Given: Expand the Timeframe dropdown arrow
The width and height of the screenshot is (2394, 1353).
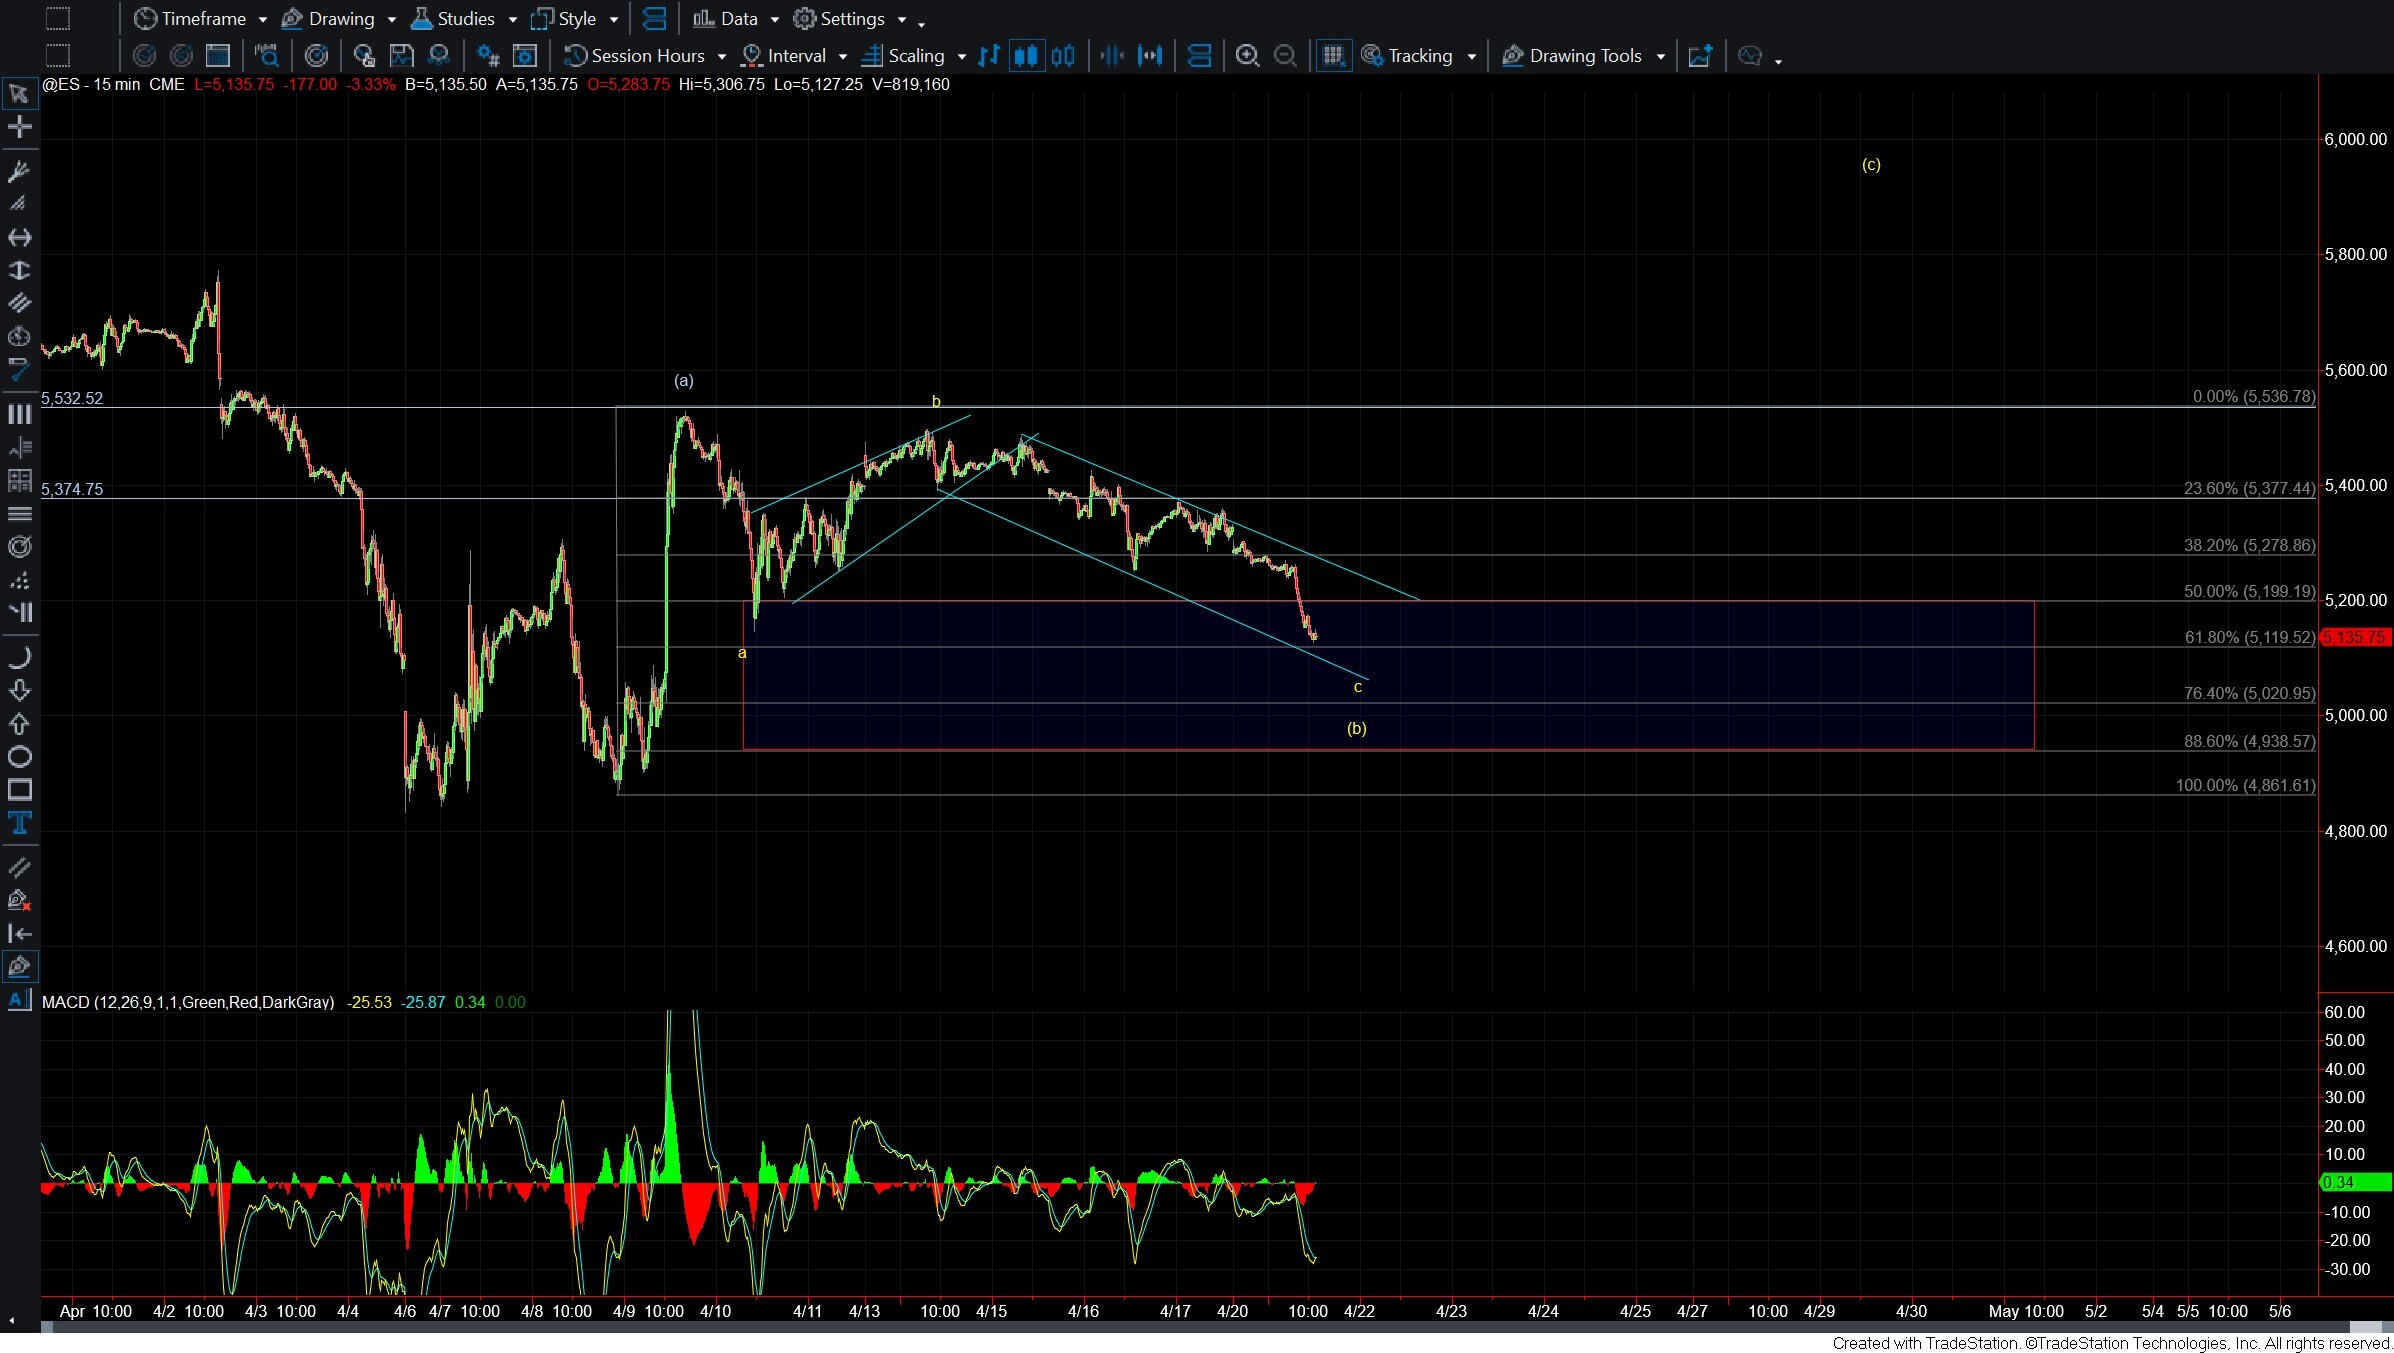Looking at the screenshot, I should pos(263,20).
